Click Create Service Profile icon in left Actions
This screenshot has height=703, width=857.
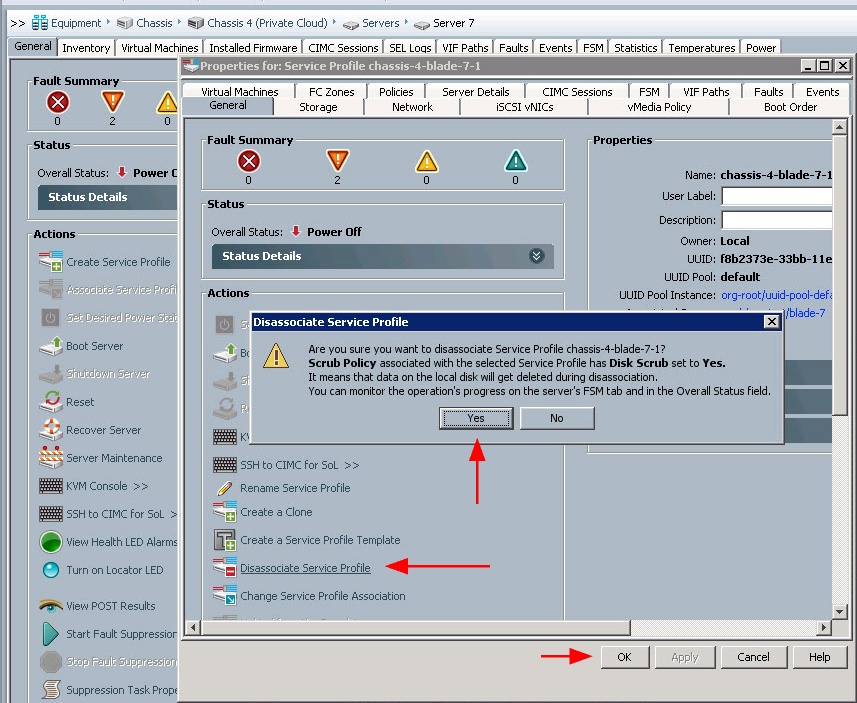click(x=51, y=262)
